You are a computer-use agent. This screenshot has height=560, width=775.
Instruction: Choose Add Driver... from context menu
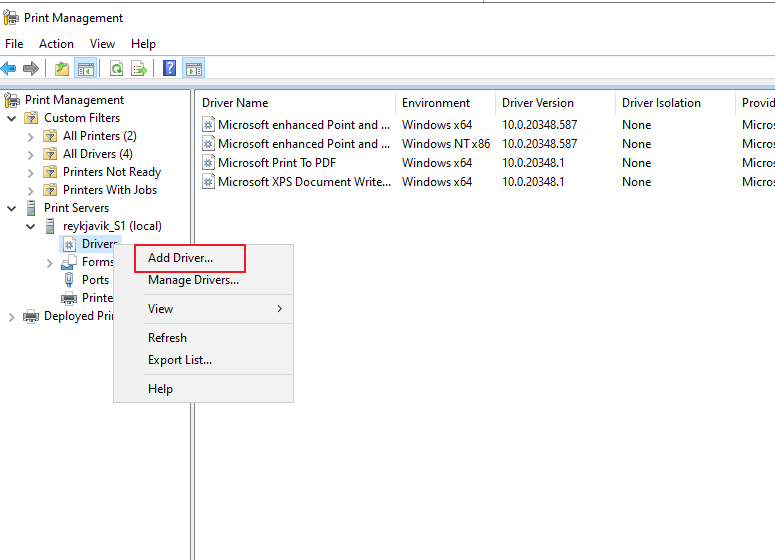[180, 258]
